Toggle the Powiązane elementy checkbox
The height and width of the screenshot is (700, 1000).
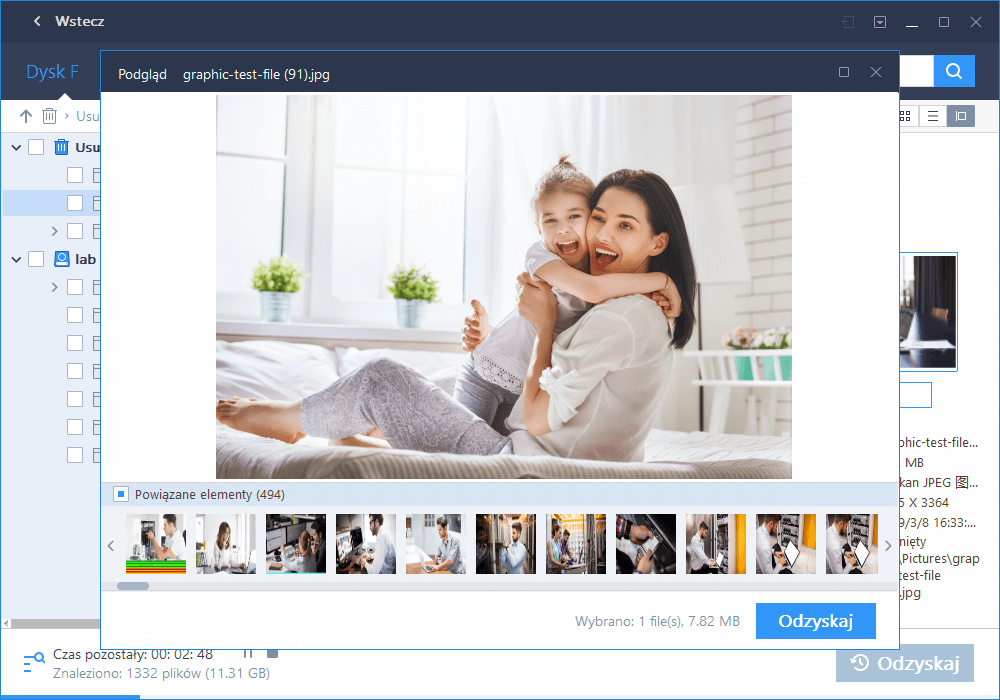pyautogui.click(x=120, y=494)
